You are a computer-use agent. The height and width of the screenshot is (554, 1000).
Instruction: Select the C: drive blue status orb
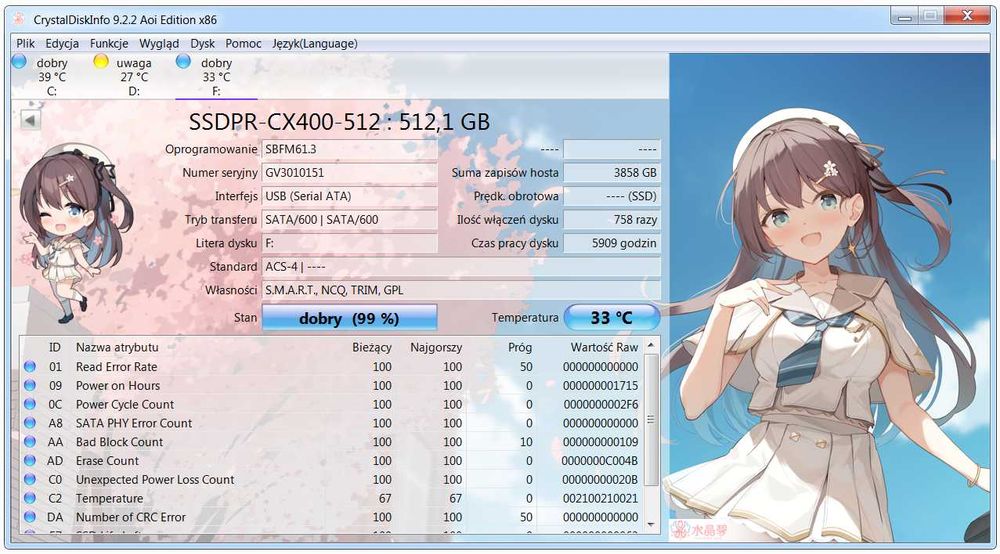point(19,61)
